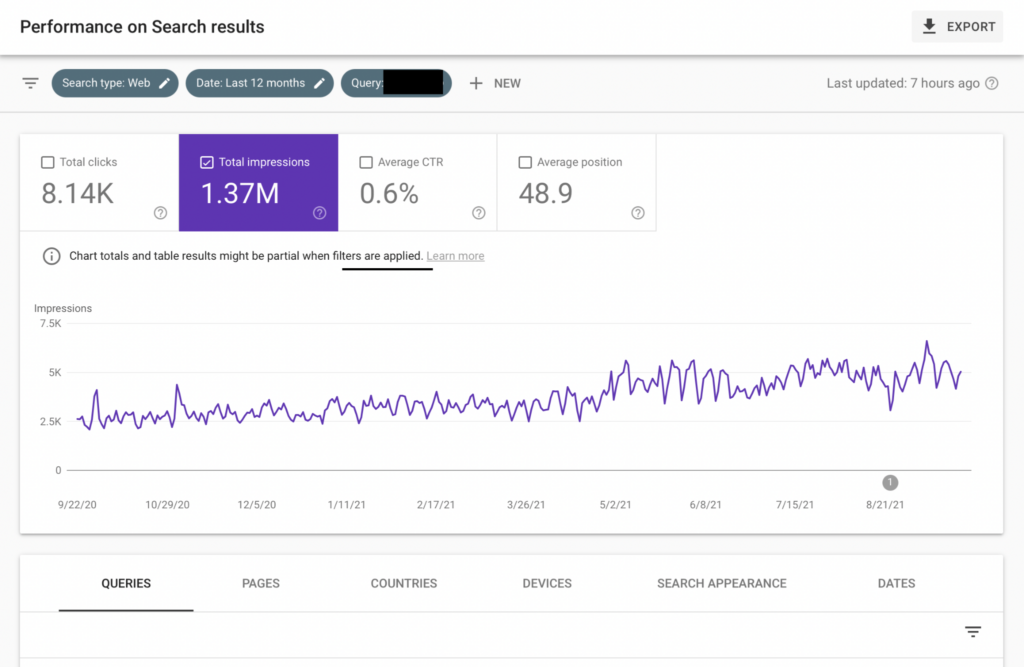Click the download icon beside Export
1024x667 pixels.
pos(929,26)
